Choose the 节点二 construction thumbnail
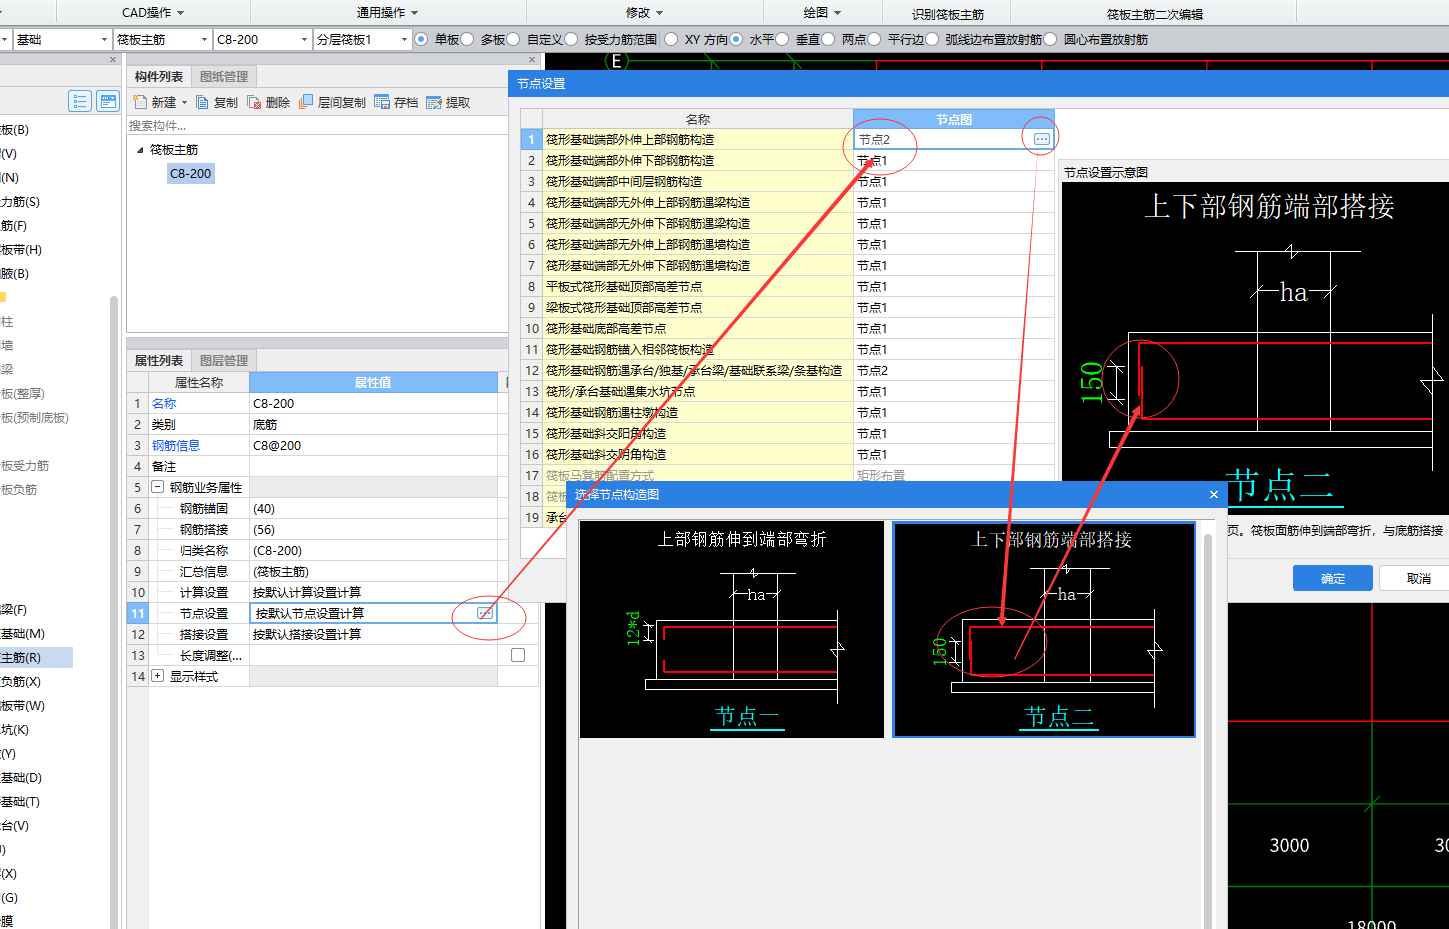 1044,629
